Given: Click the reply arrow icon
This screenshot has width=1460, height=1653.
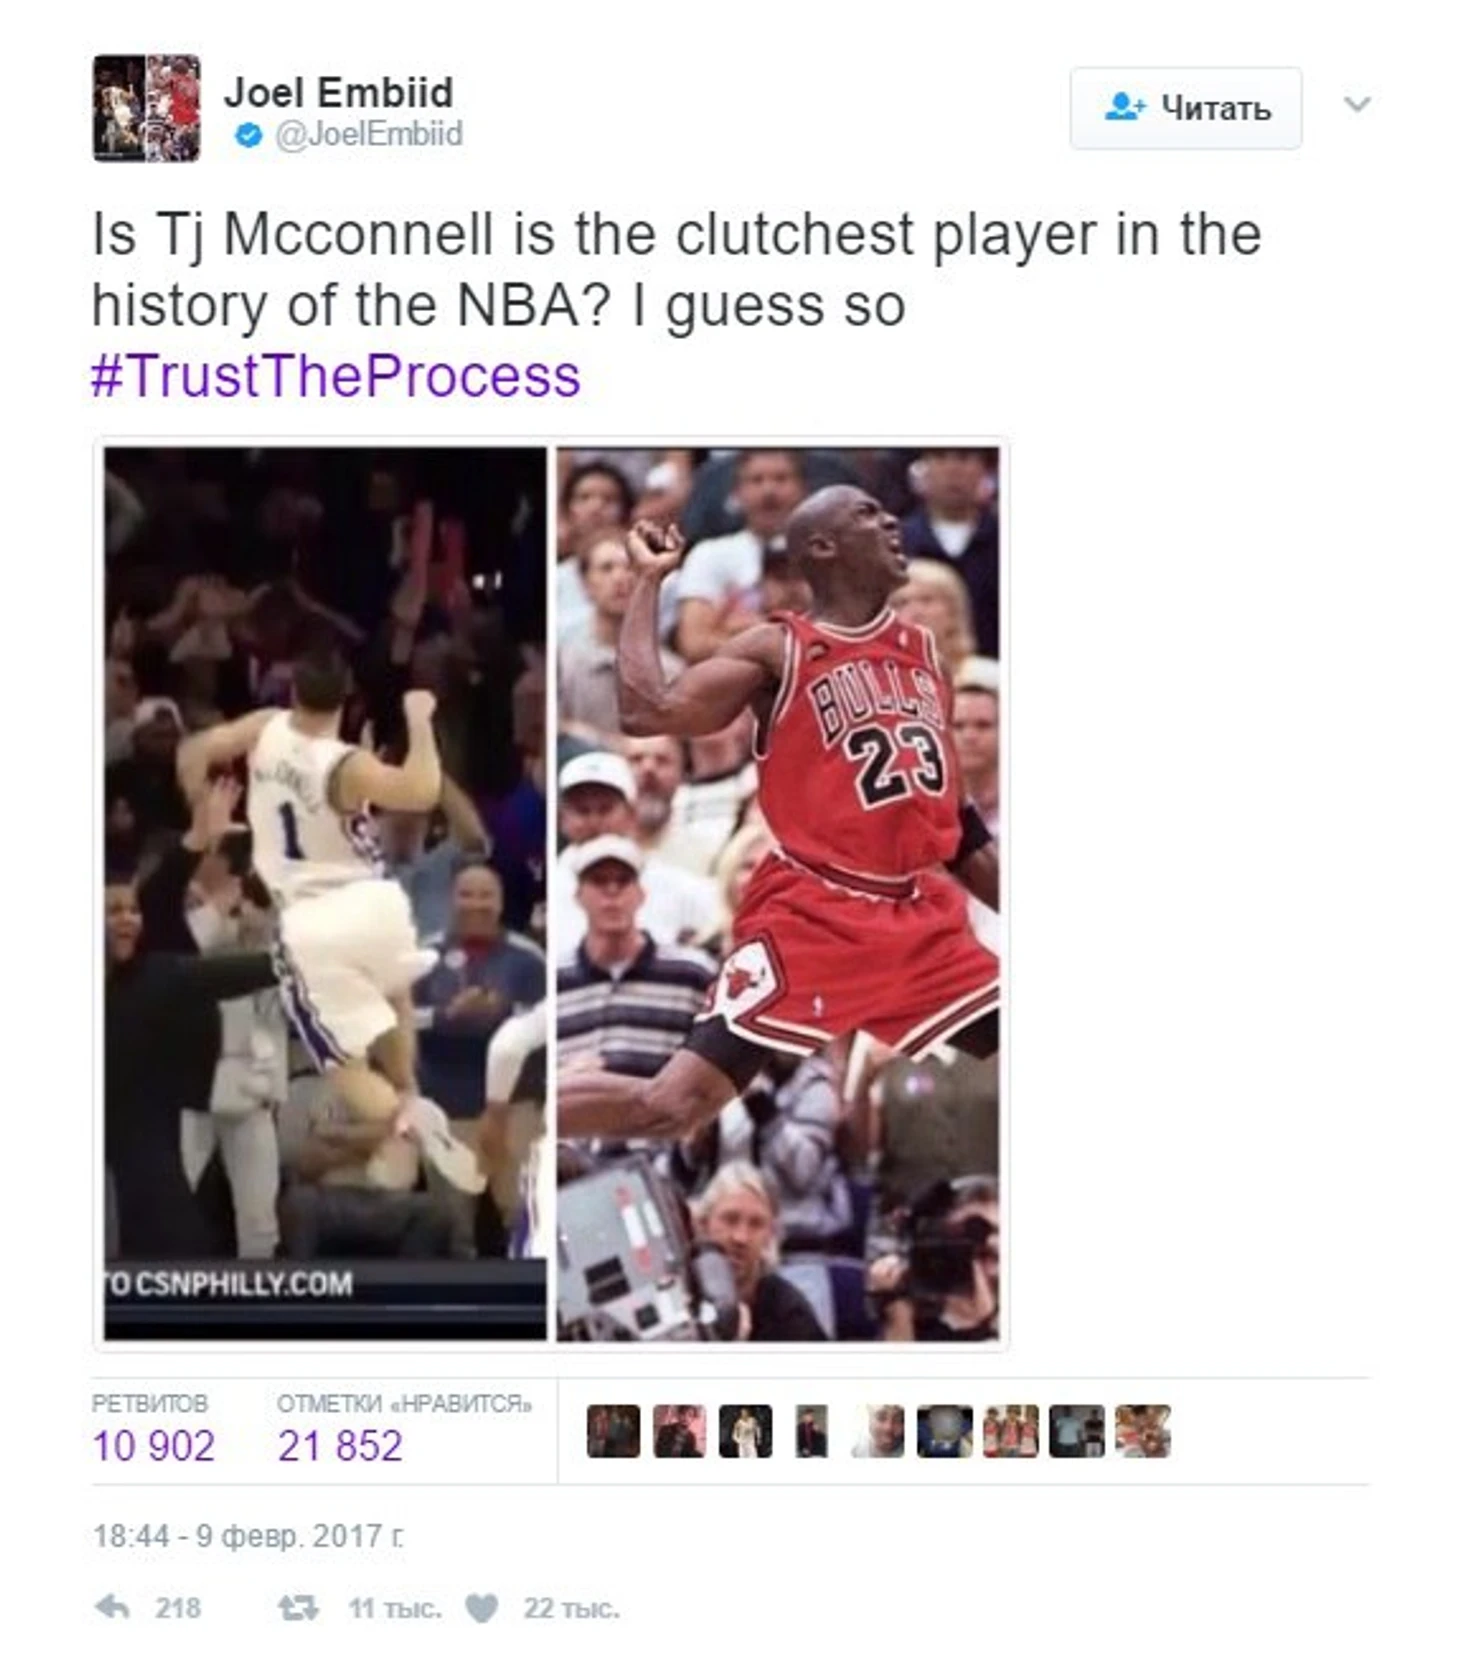Looking at the screenshot, I should [x=112, y=1607].
